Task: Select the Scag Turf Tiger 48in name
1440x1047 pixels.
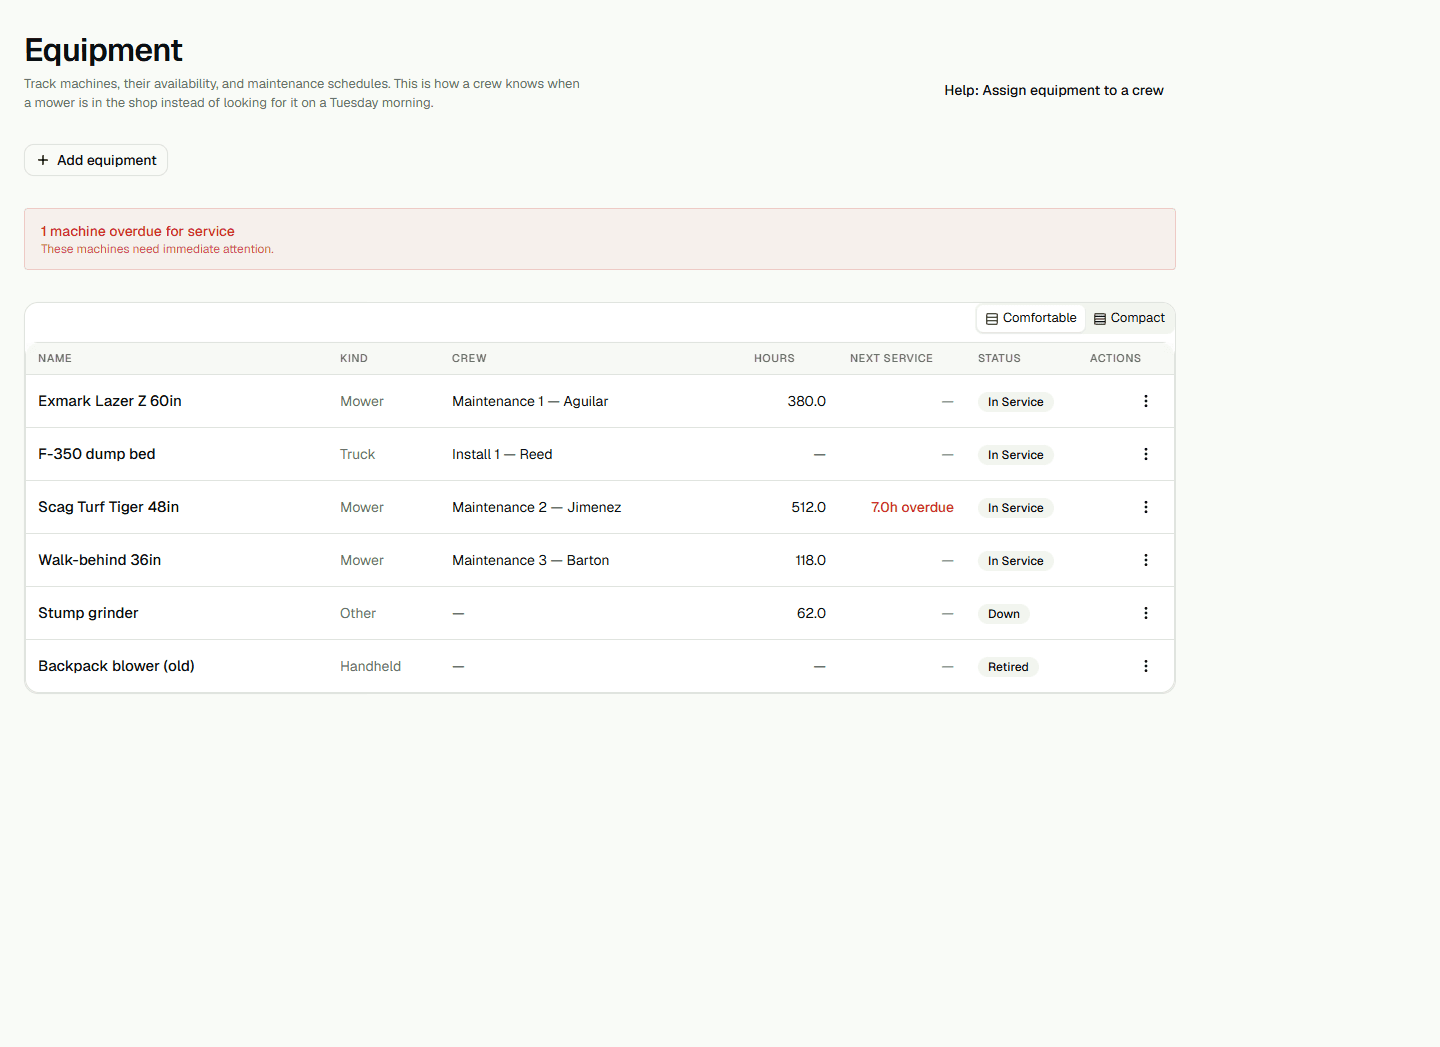Action: pyautogui.click(x=109, y=507)
